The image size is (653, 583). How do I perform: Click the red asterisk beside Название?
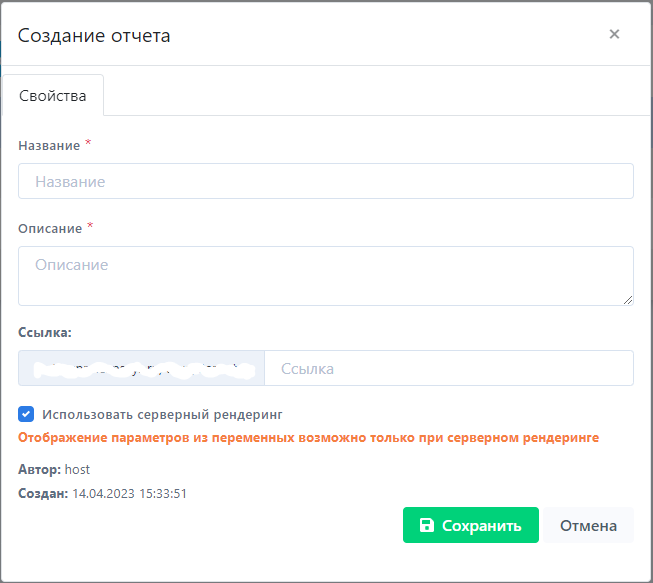click(x=88, y=144)
